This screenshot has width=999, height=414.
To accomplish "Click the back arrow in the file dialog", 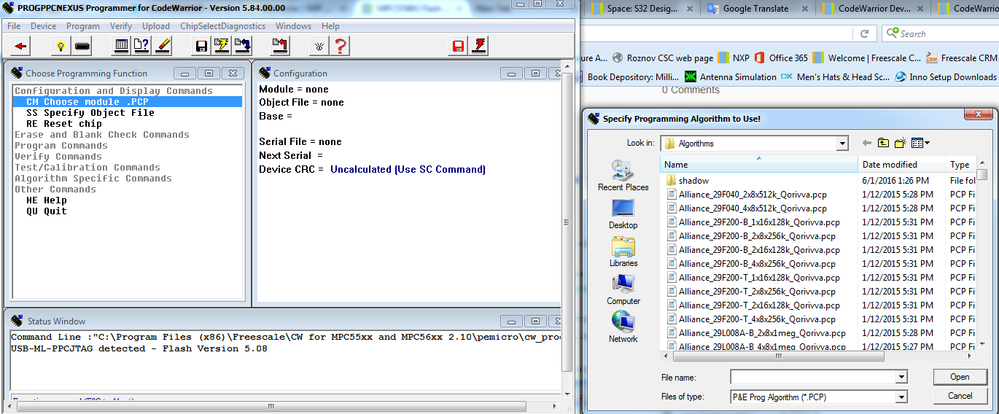I will (866, 143).
